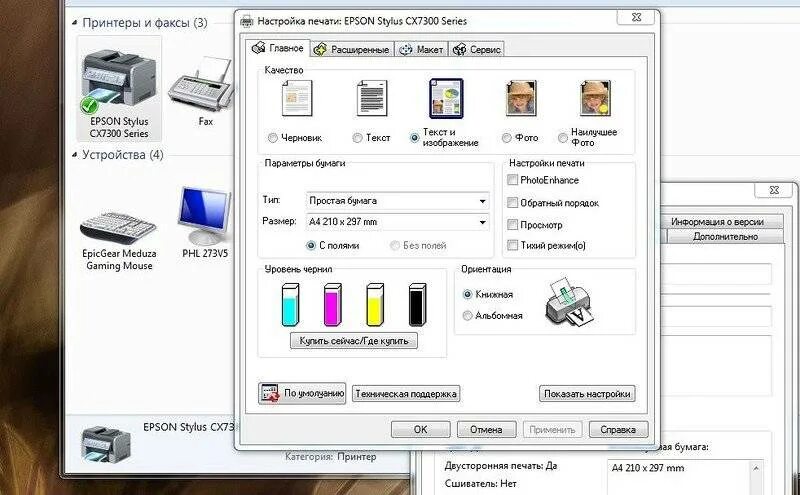The height and width of the screenshot is (495, 800).
Task: Click the Best Photo quality picture icon
Action: coord(595,98)
